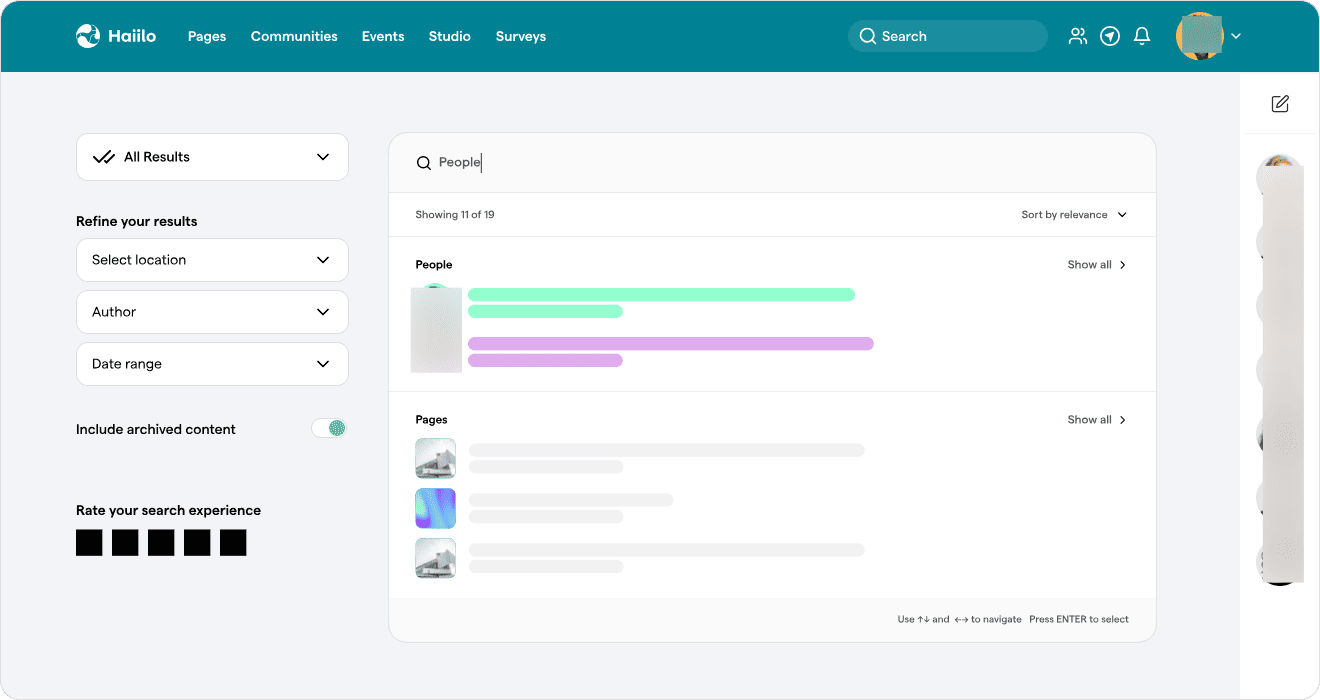Show all Pages results

1097,420
